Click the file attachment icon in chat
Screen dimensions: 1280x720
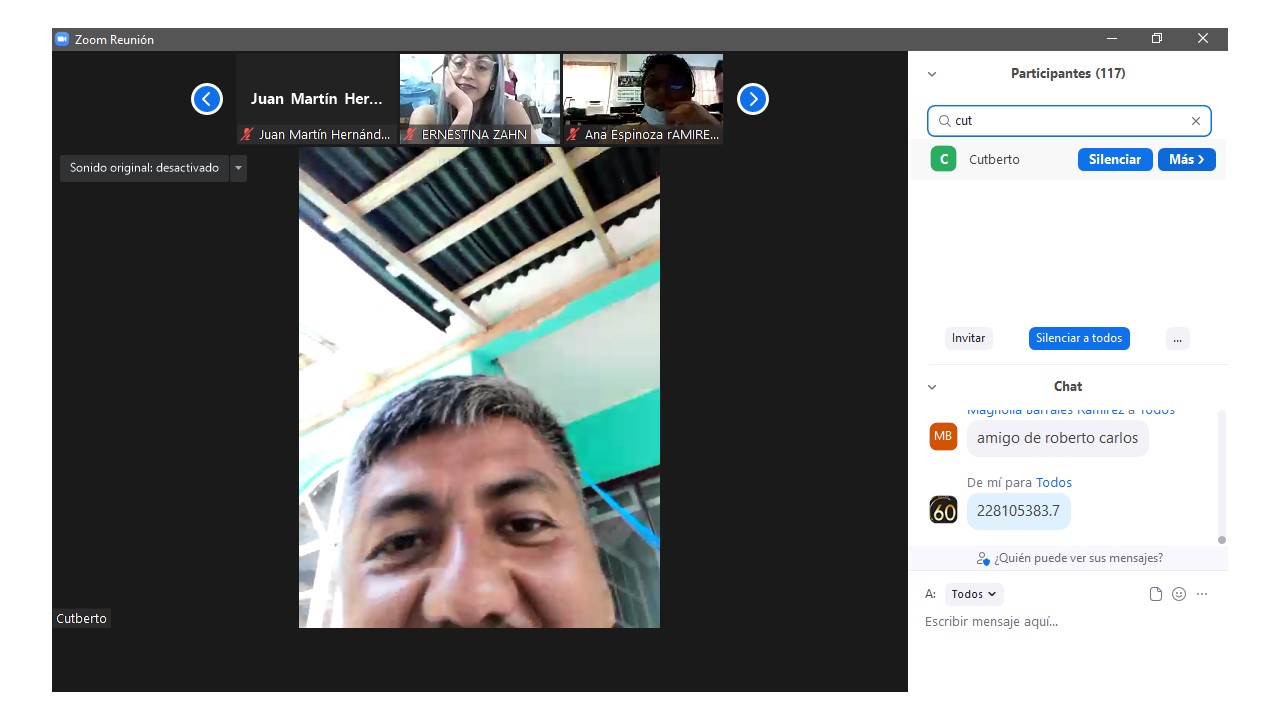click(1156, 594)
